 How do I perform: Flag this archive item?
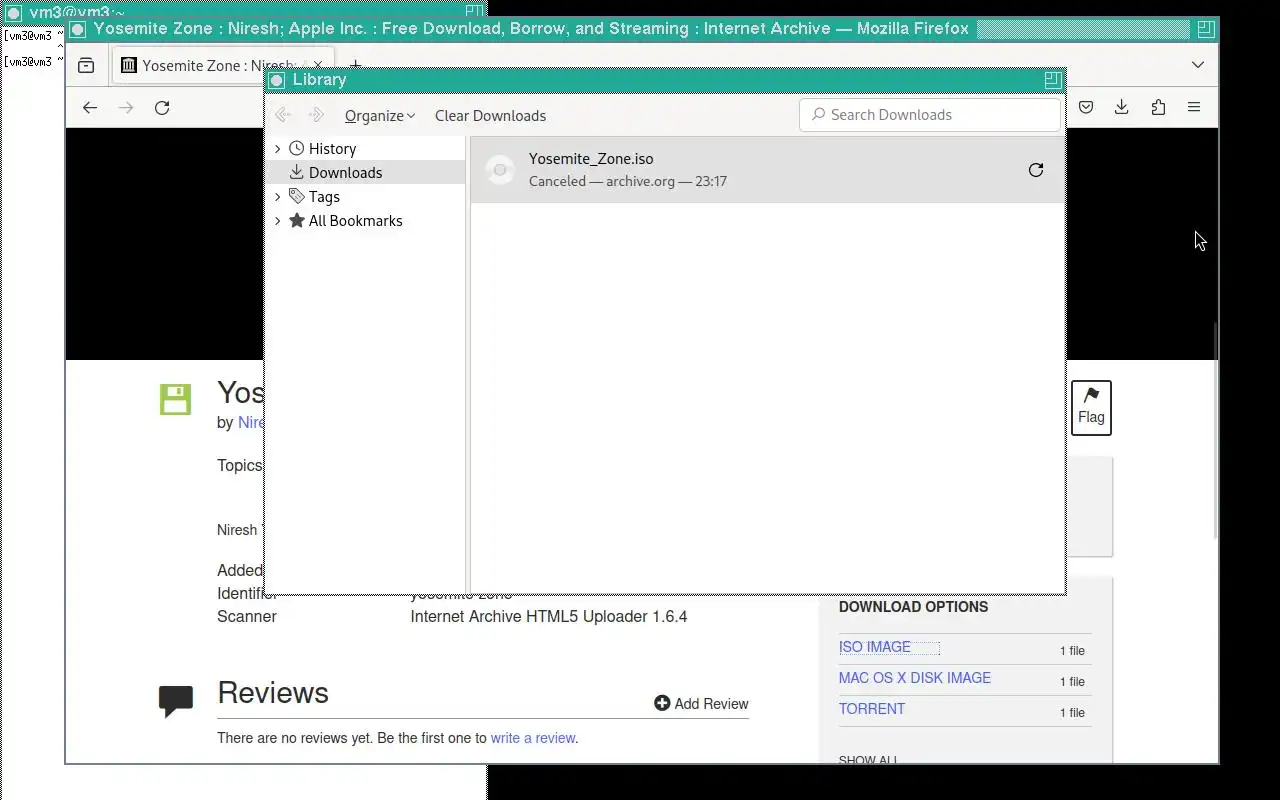(x=1091, y=408)
